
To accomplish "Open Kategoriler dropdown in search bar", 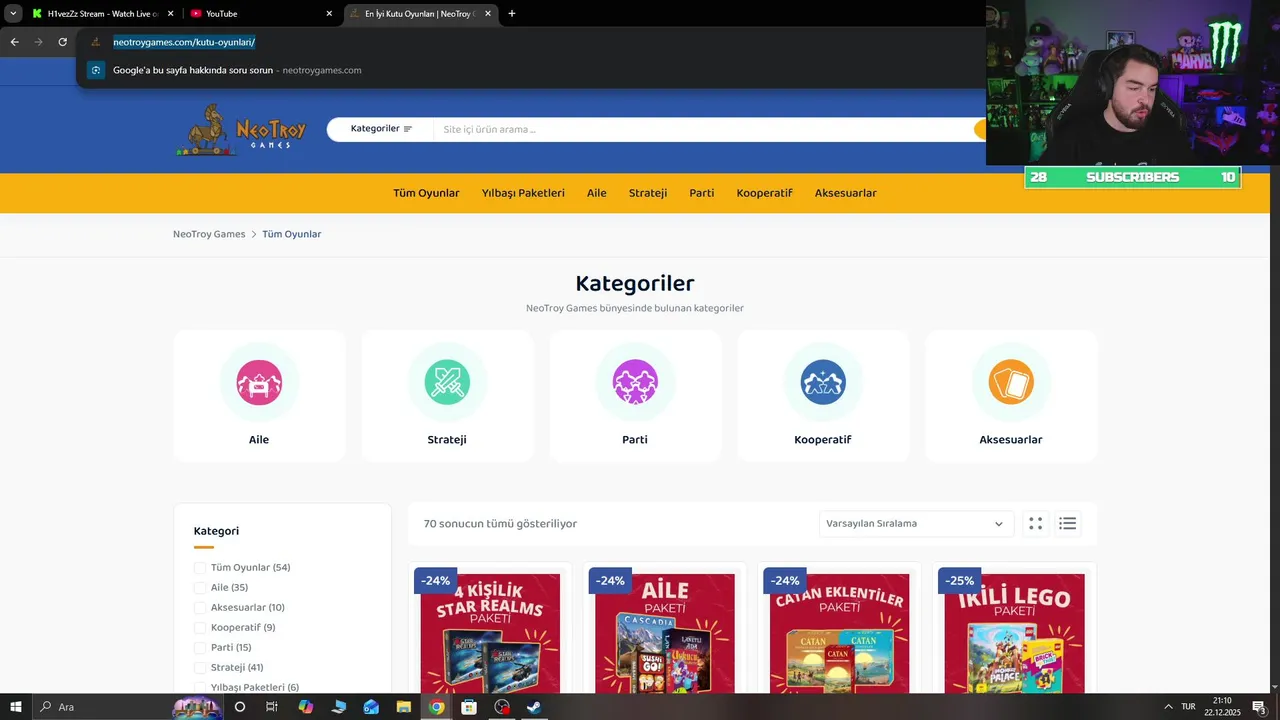I will [x=380, y=129].
